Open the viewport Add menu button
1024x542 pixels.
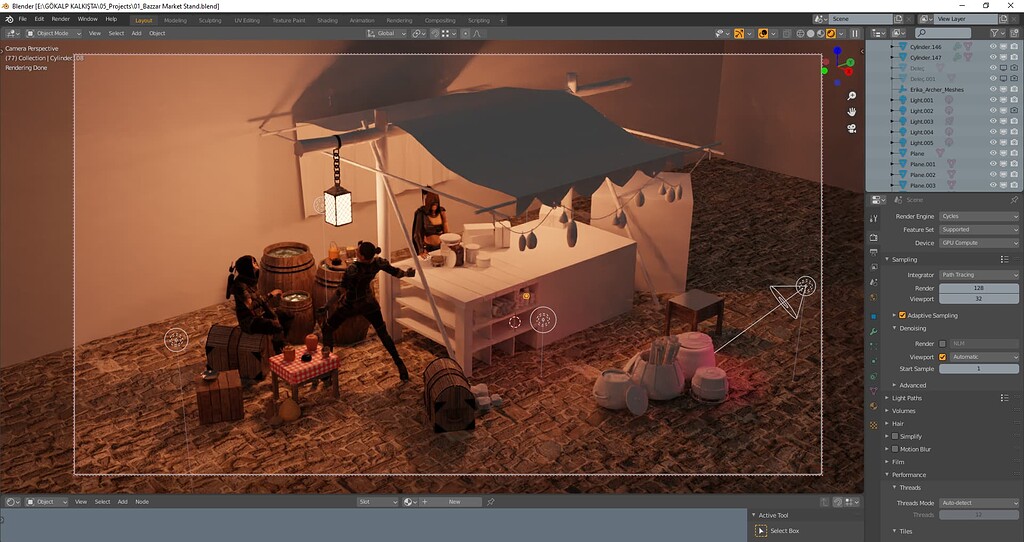[136, 33]
